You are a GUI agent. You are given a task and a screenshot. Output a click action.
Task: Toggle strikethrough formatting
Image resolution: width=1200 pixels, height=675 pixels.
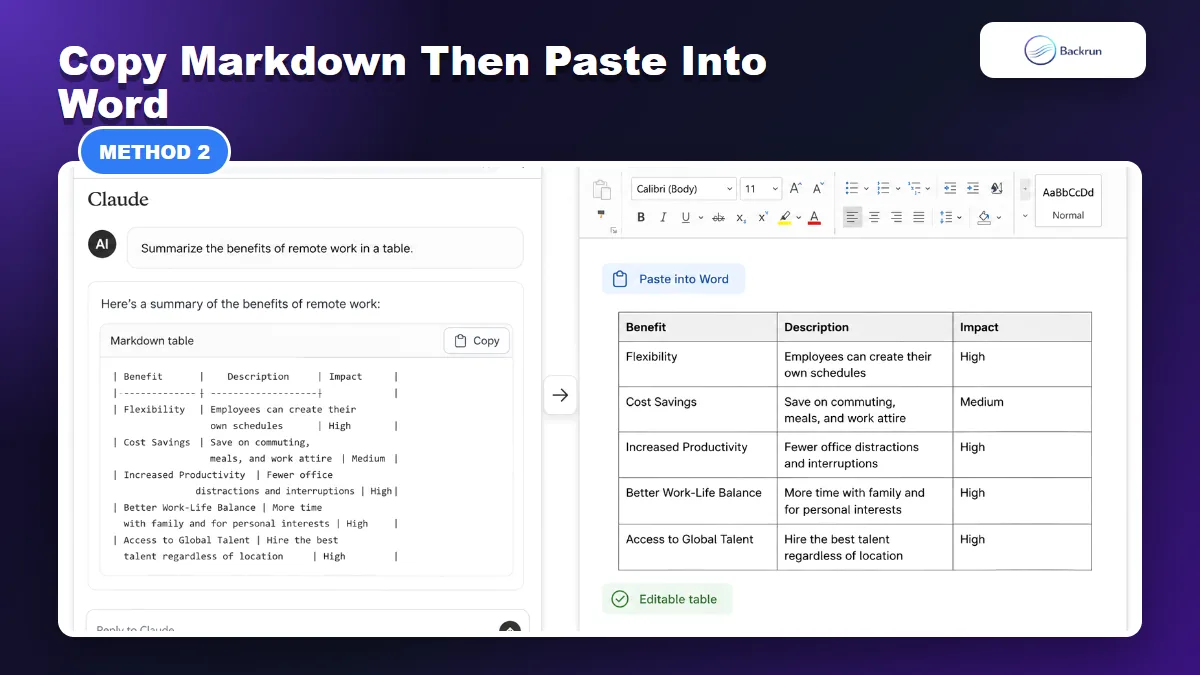click(718, 217)
